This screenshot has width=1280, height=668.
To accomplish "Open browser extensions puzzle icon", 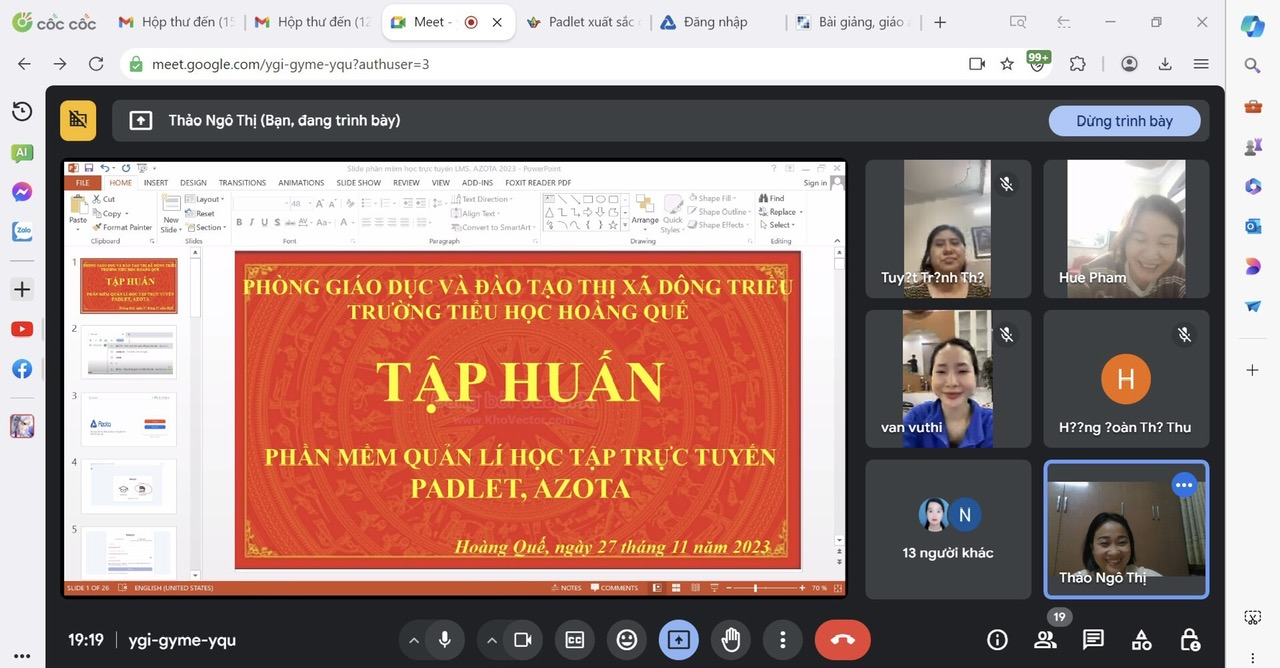I will [x=1077, y=64].
